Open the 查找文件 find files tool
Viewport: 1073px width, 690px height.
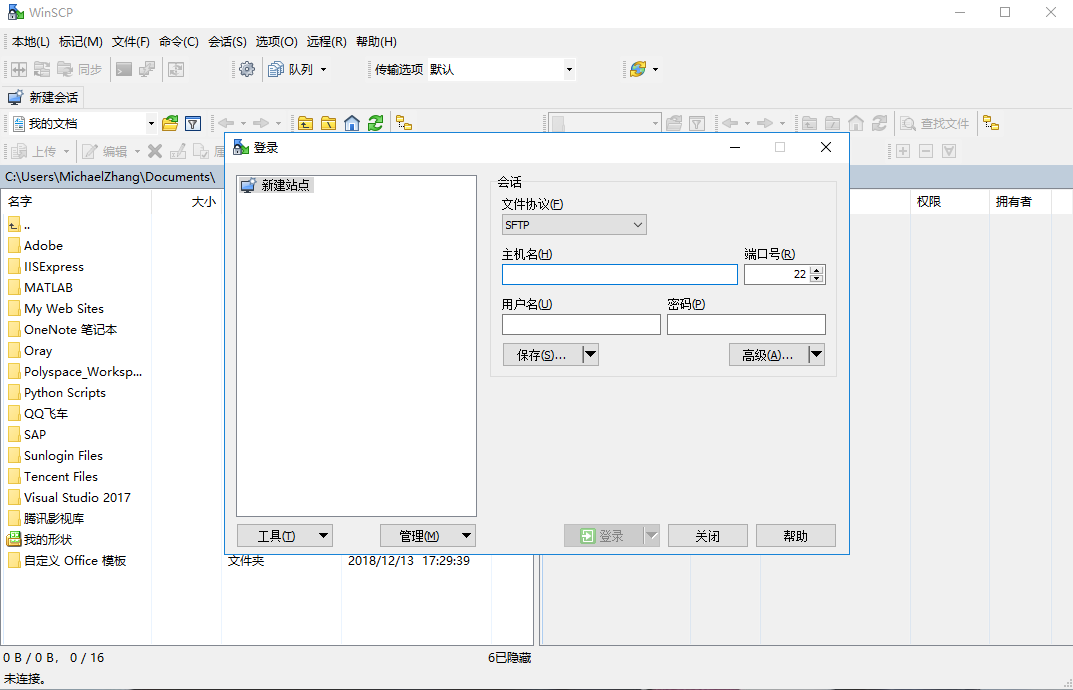(x=934, y=122)
